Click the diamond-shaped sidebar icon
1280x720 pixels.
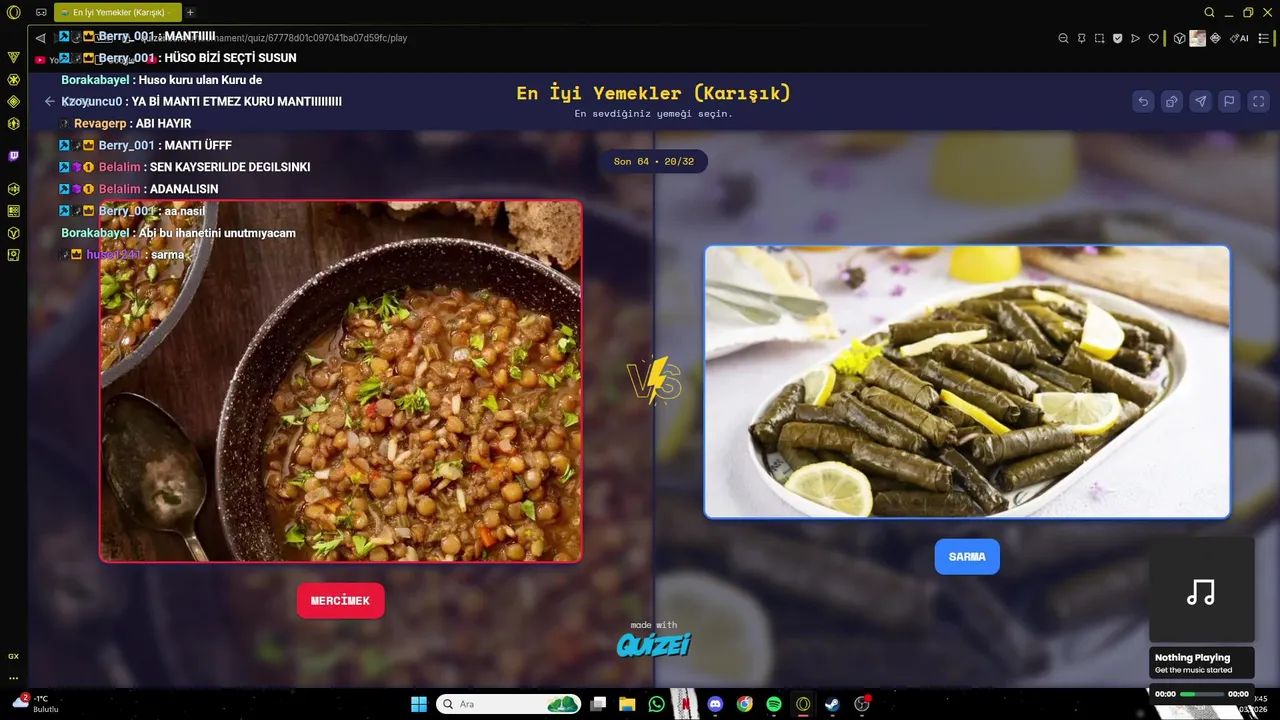click(14, 101)
